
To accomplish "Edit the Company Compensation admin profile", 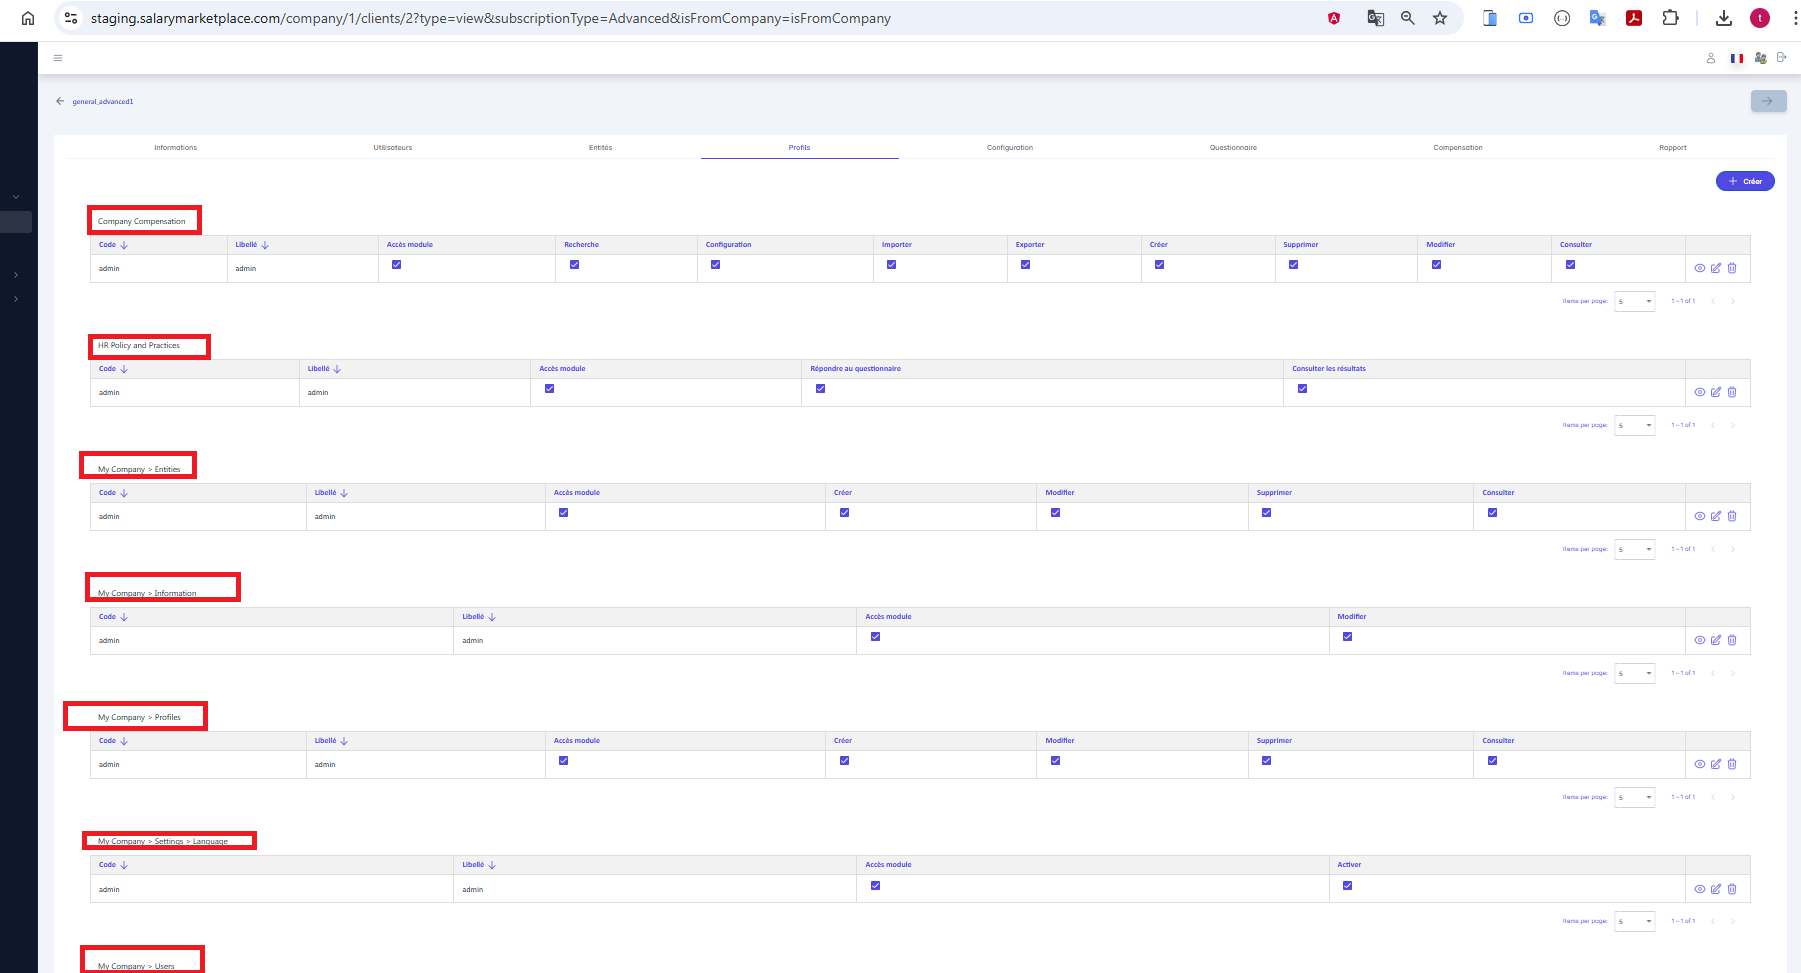I will coord(1716,268).
